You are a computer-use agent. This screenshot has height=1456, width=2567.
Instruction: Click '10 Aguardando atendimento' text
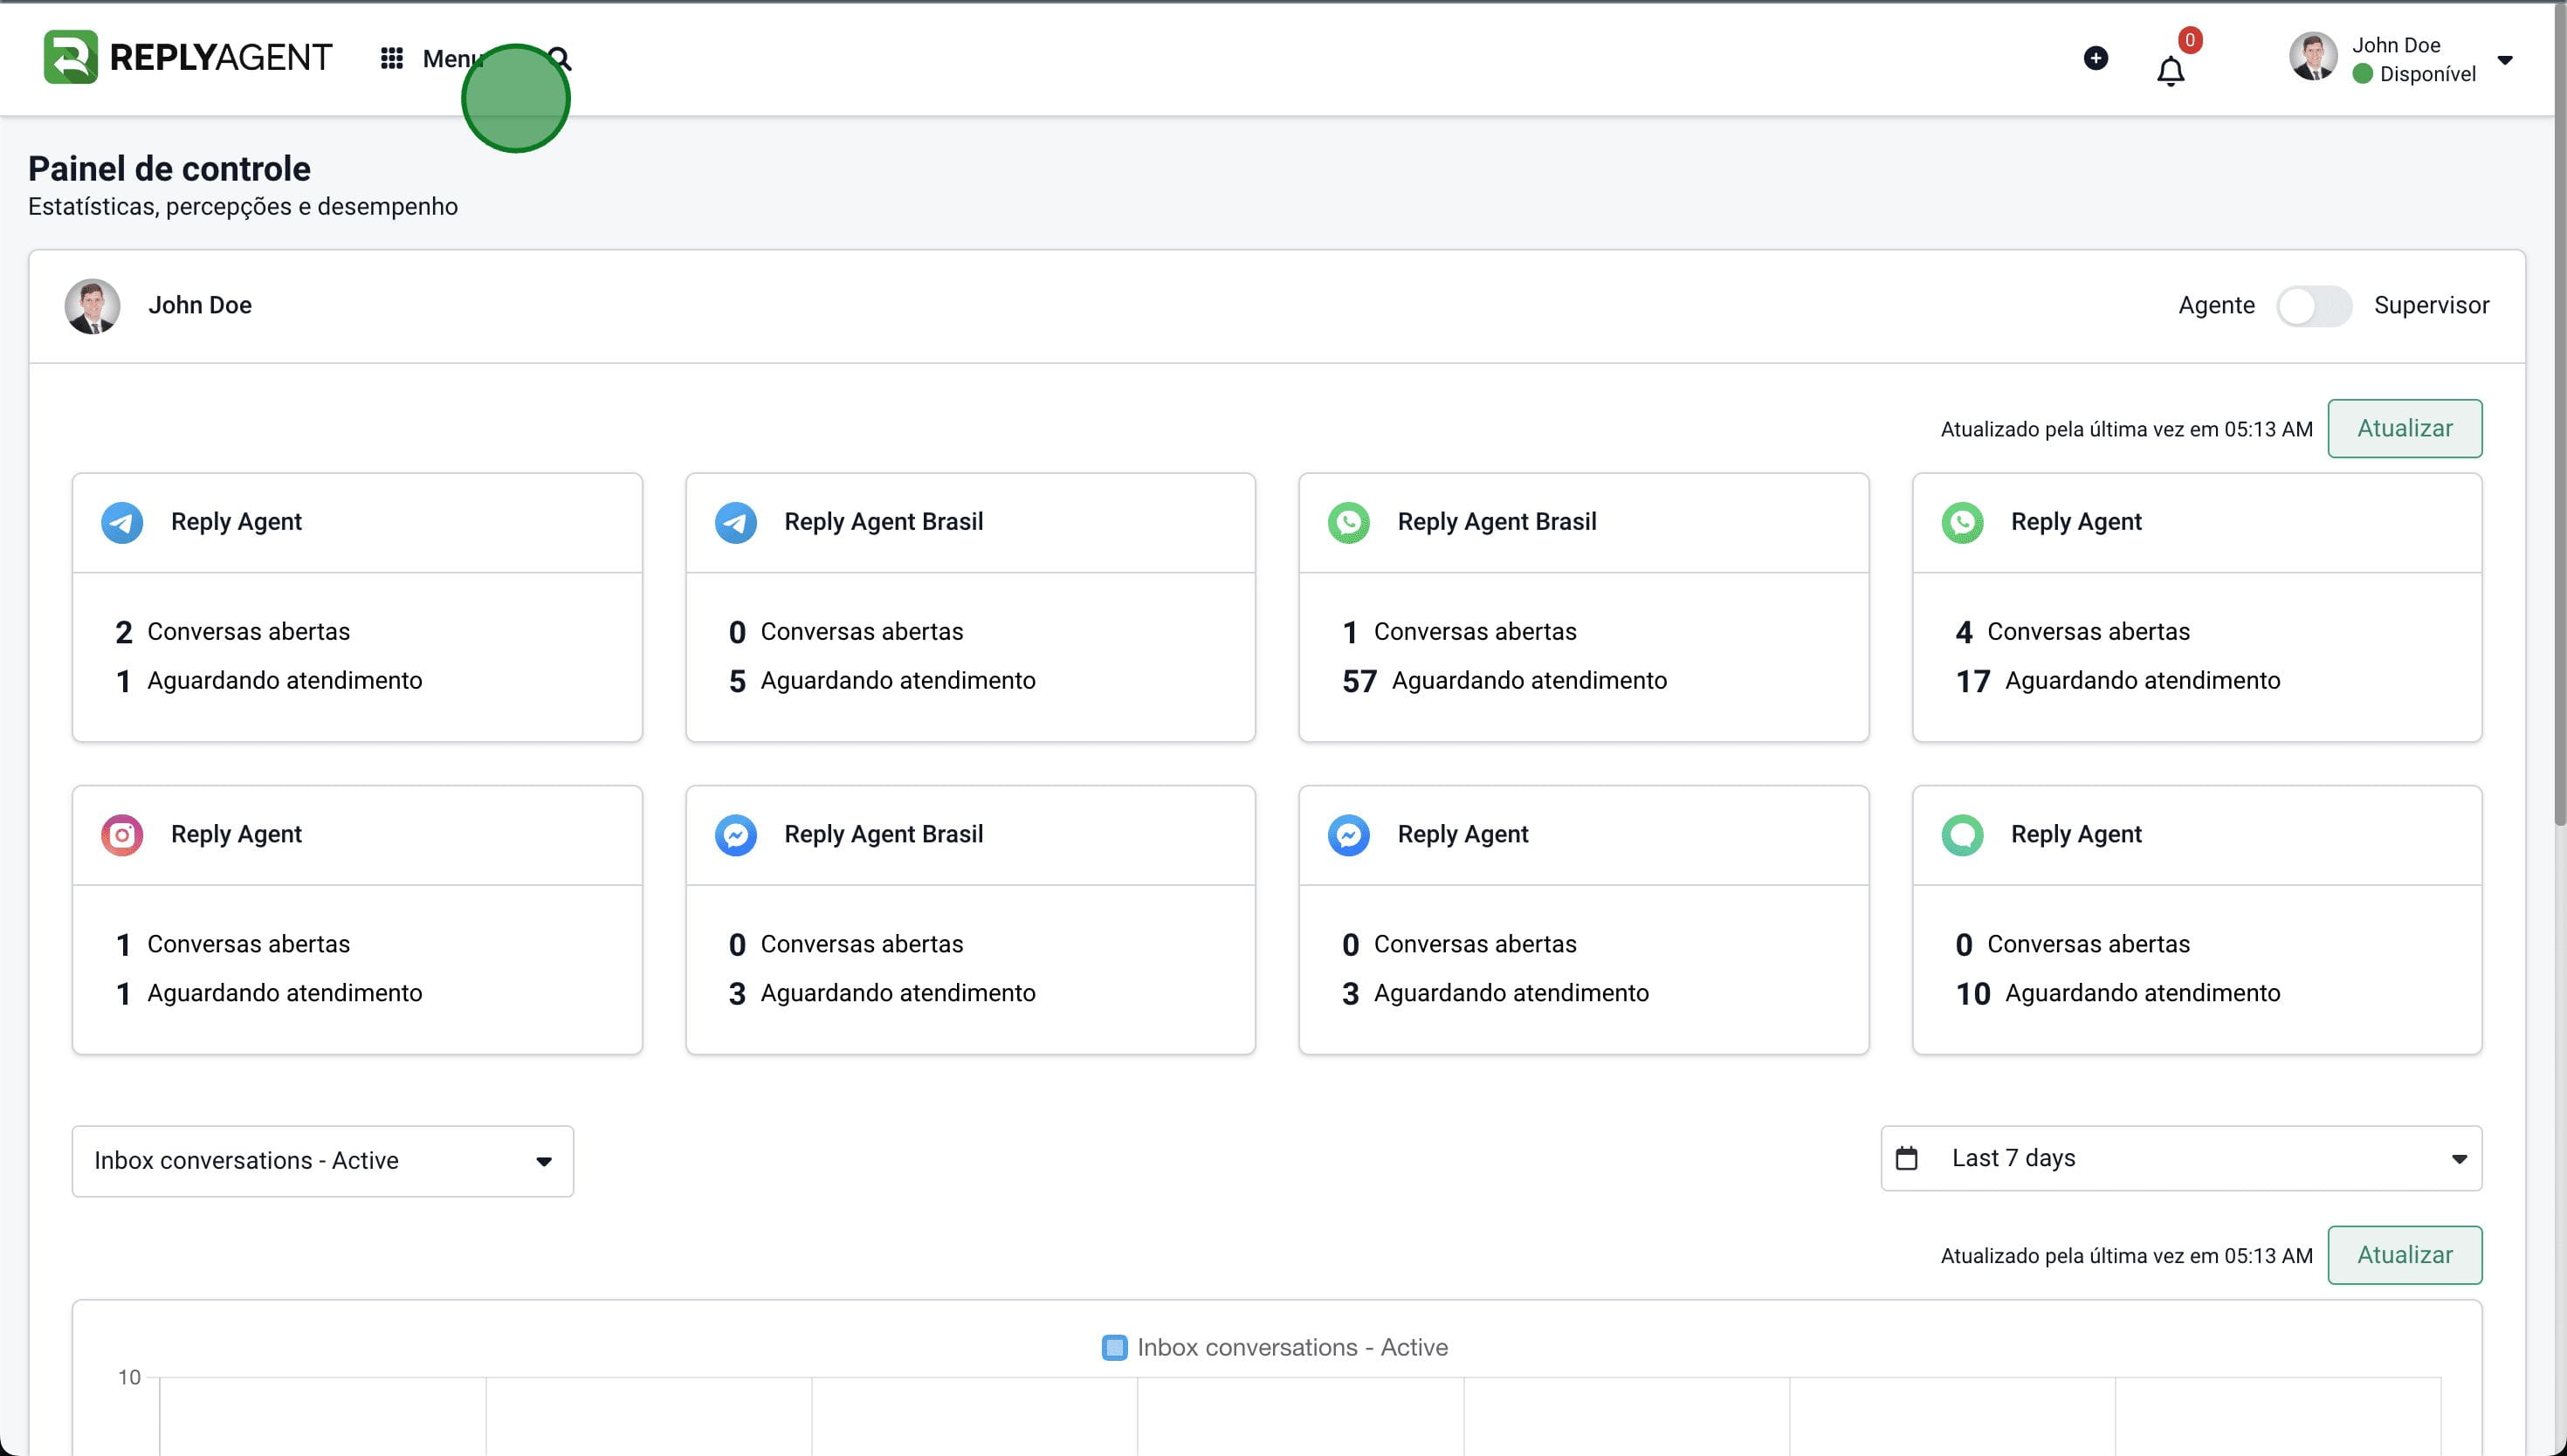pos(2118,993)
